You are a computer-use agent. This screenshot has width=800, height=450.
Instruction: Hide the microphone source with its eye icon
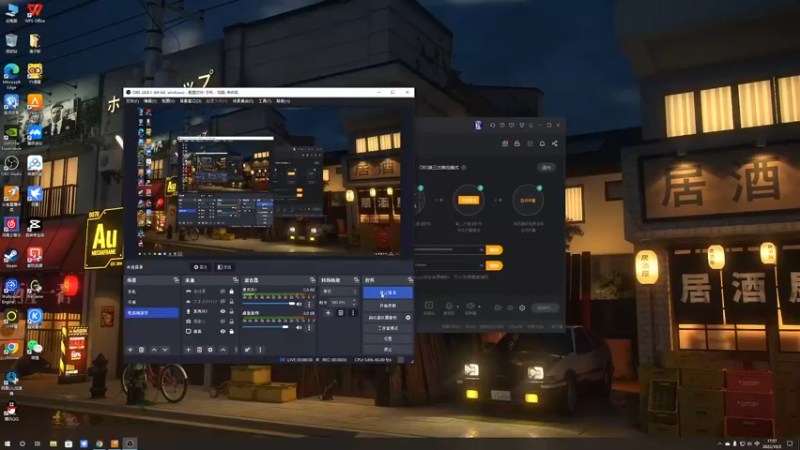coord(222,311)
